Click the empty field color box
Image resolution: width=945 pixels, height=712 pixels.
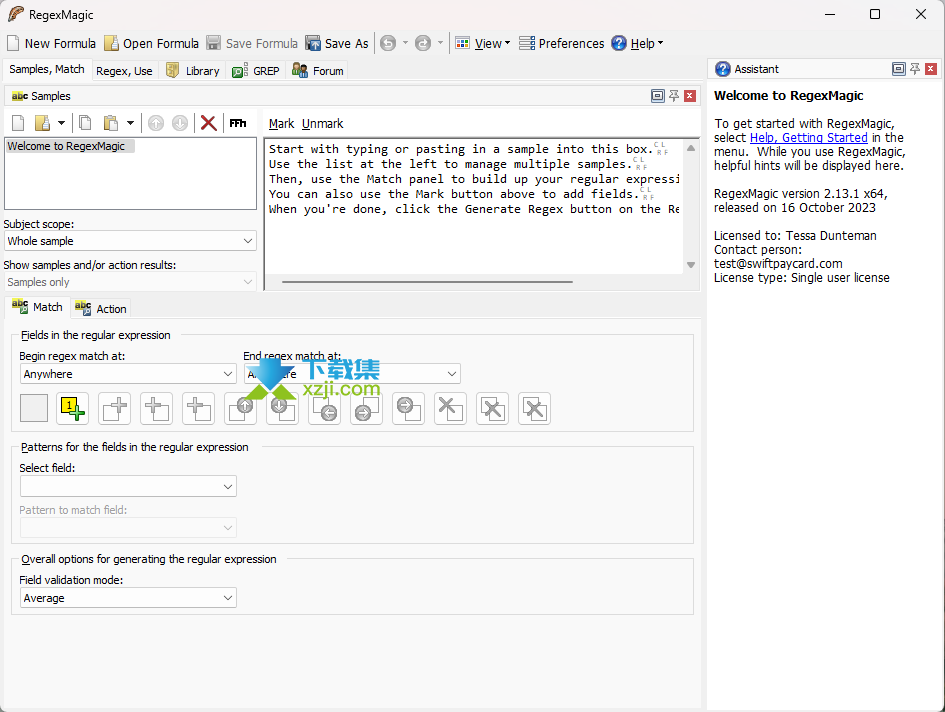click(34, 408)
